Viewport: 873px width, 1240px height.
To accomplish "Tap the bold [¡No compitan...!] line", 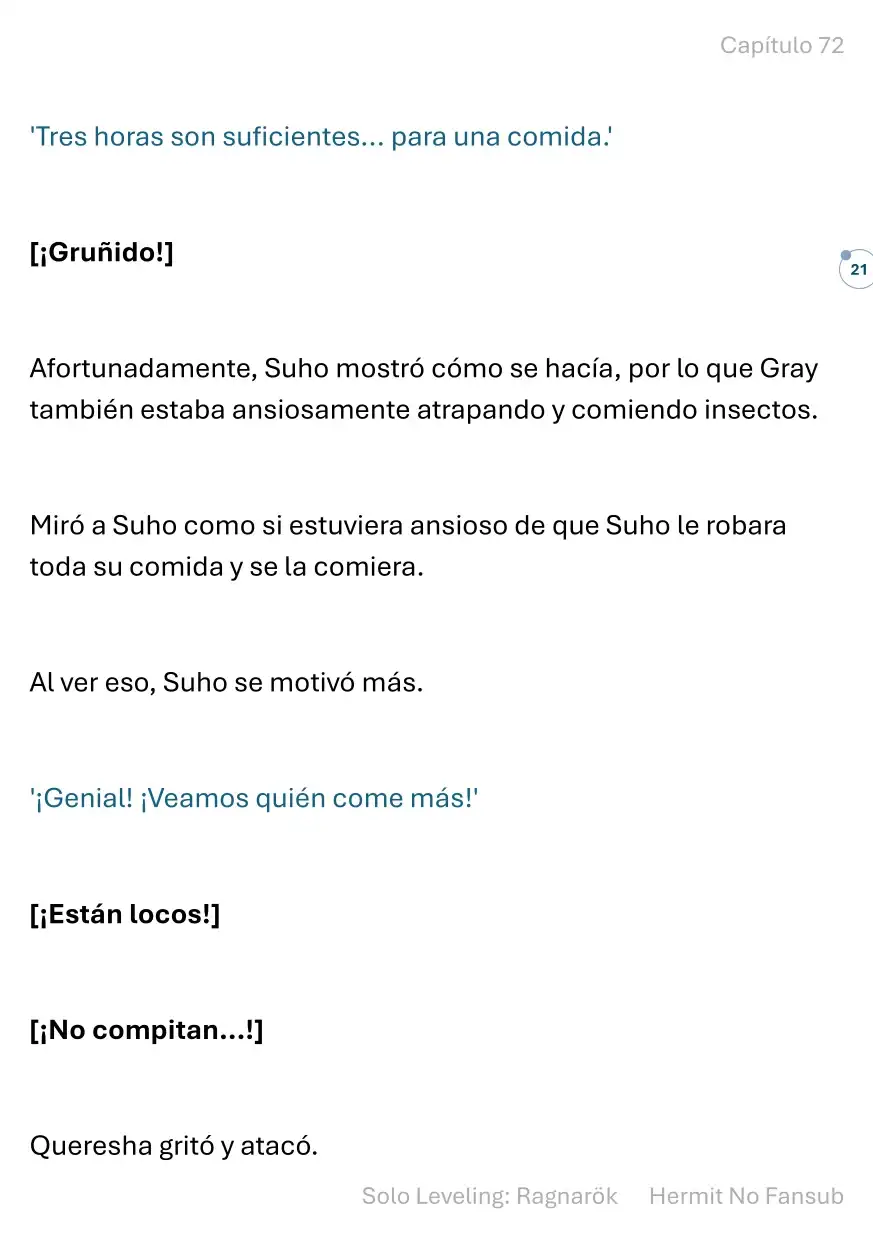I will point(146,1030).
